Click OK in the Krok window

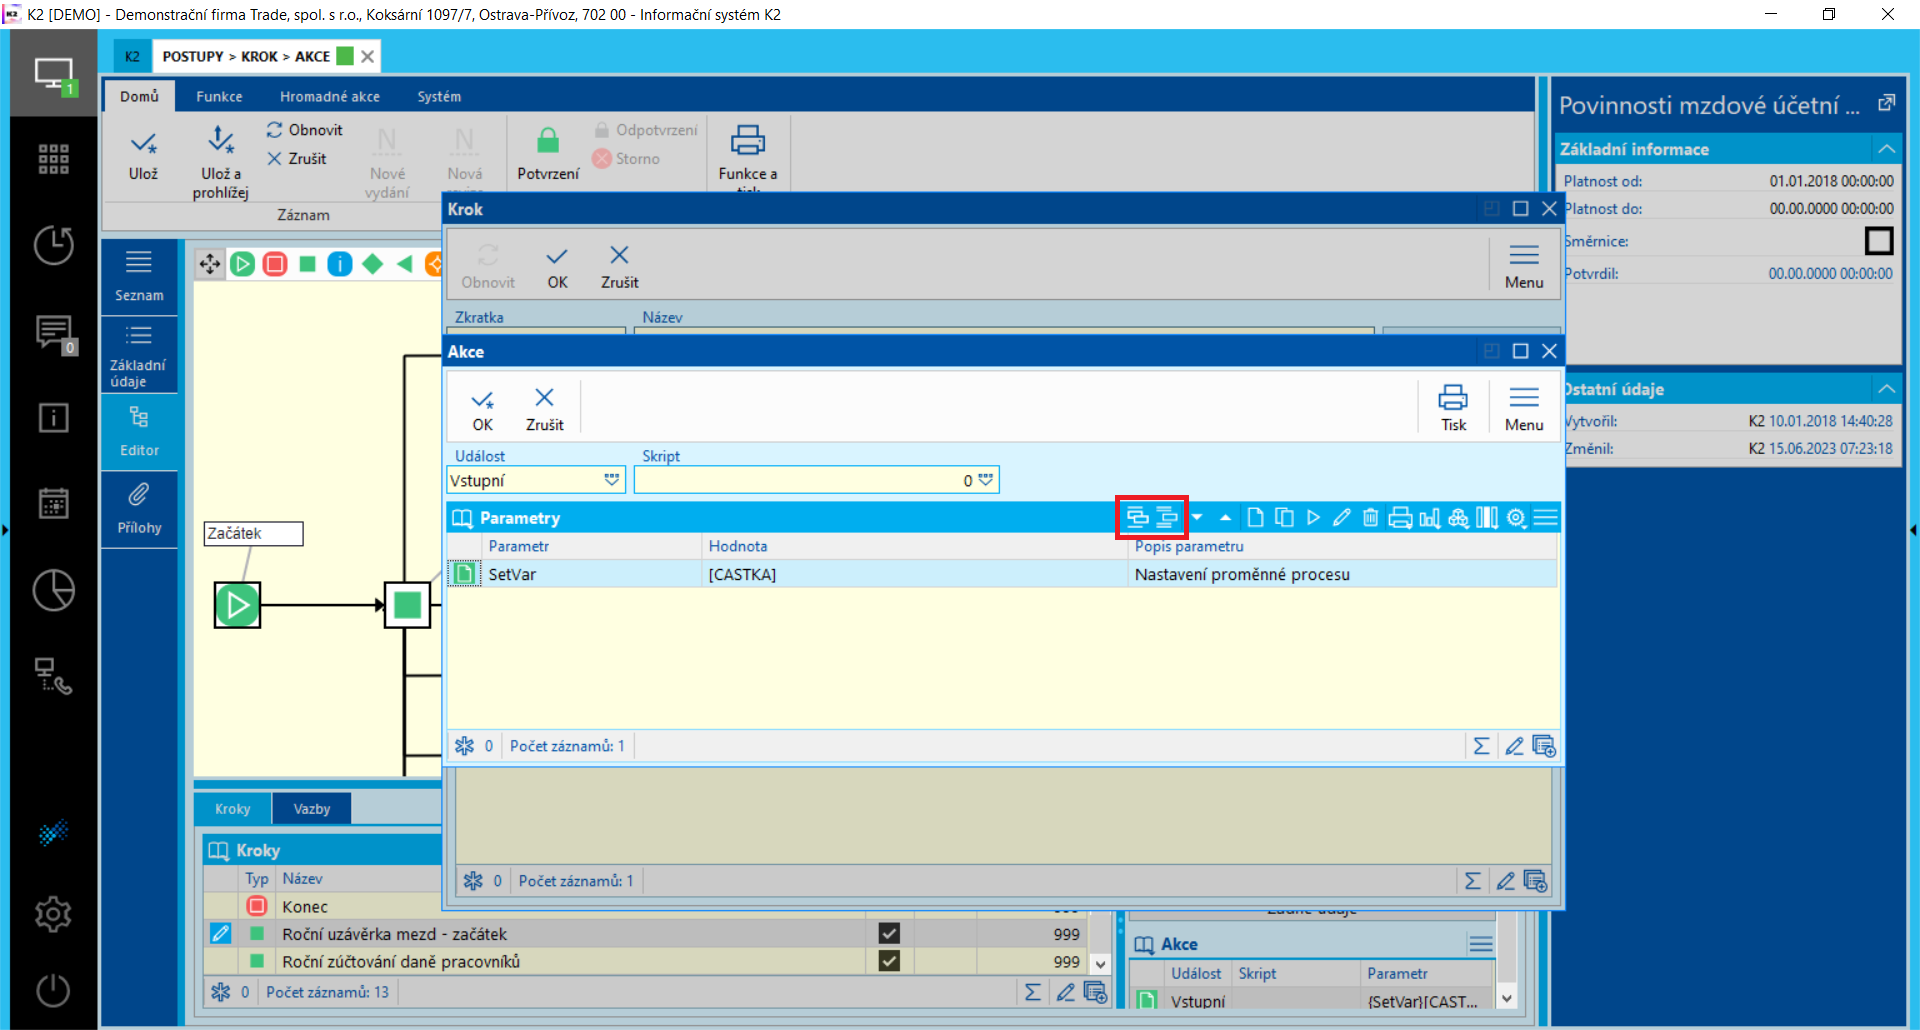[x=557, y=266]
